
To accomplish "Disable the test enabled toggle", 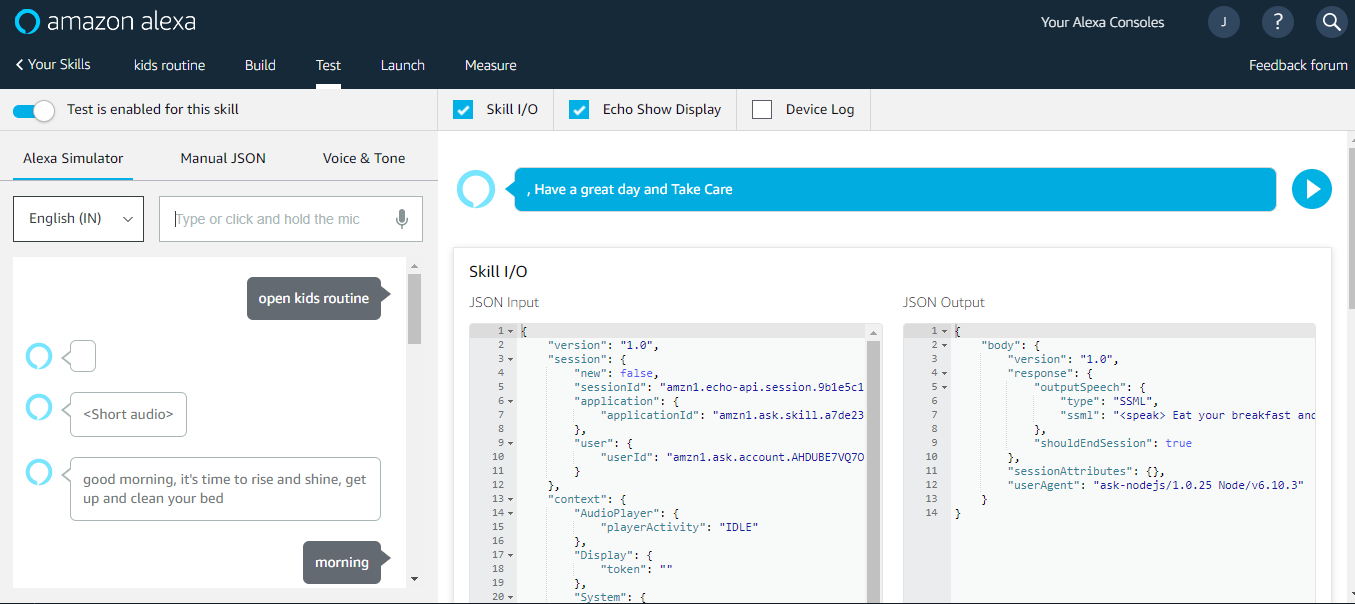I will click(x=34, y=110).
